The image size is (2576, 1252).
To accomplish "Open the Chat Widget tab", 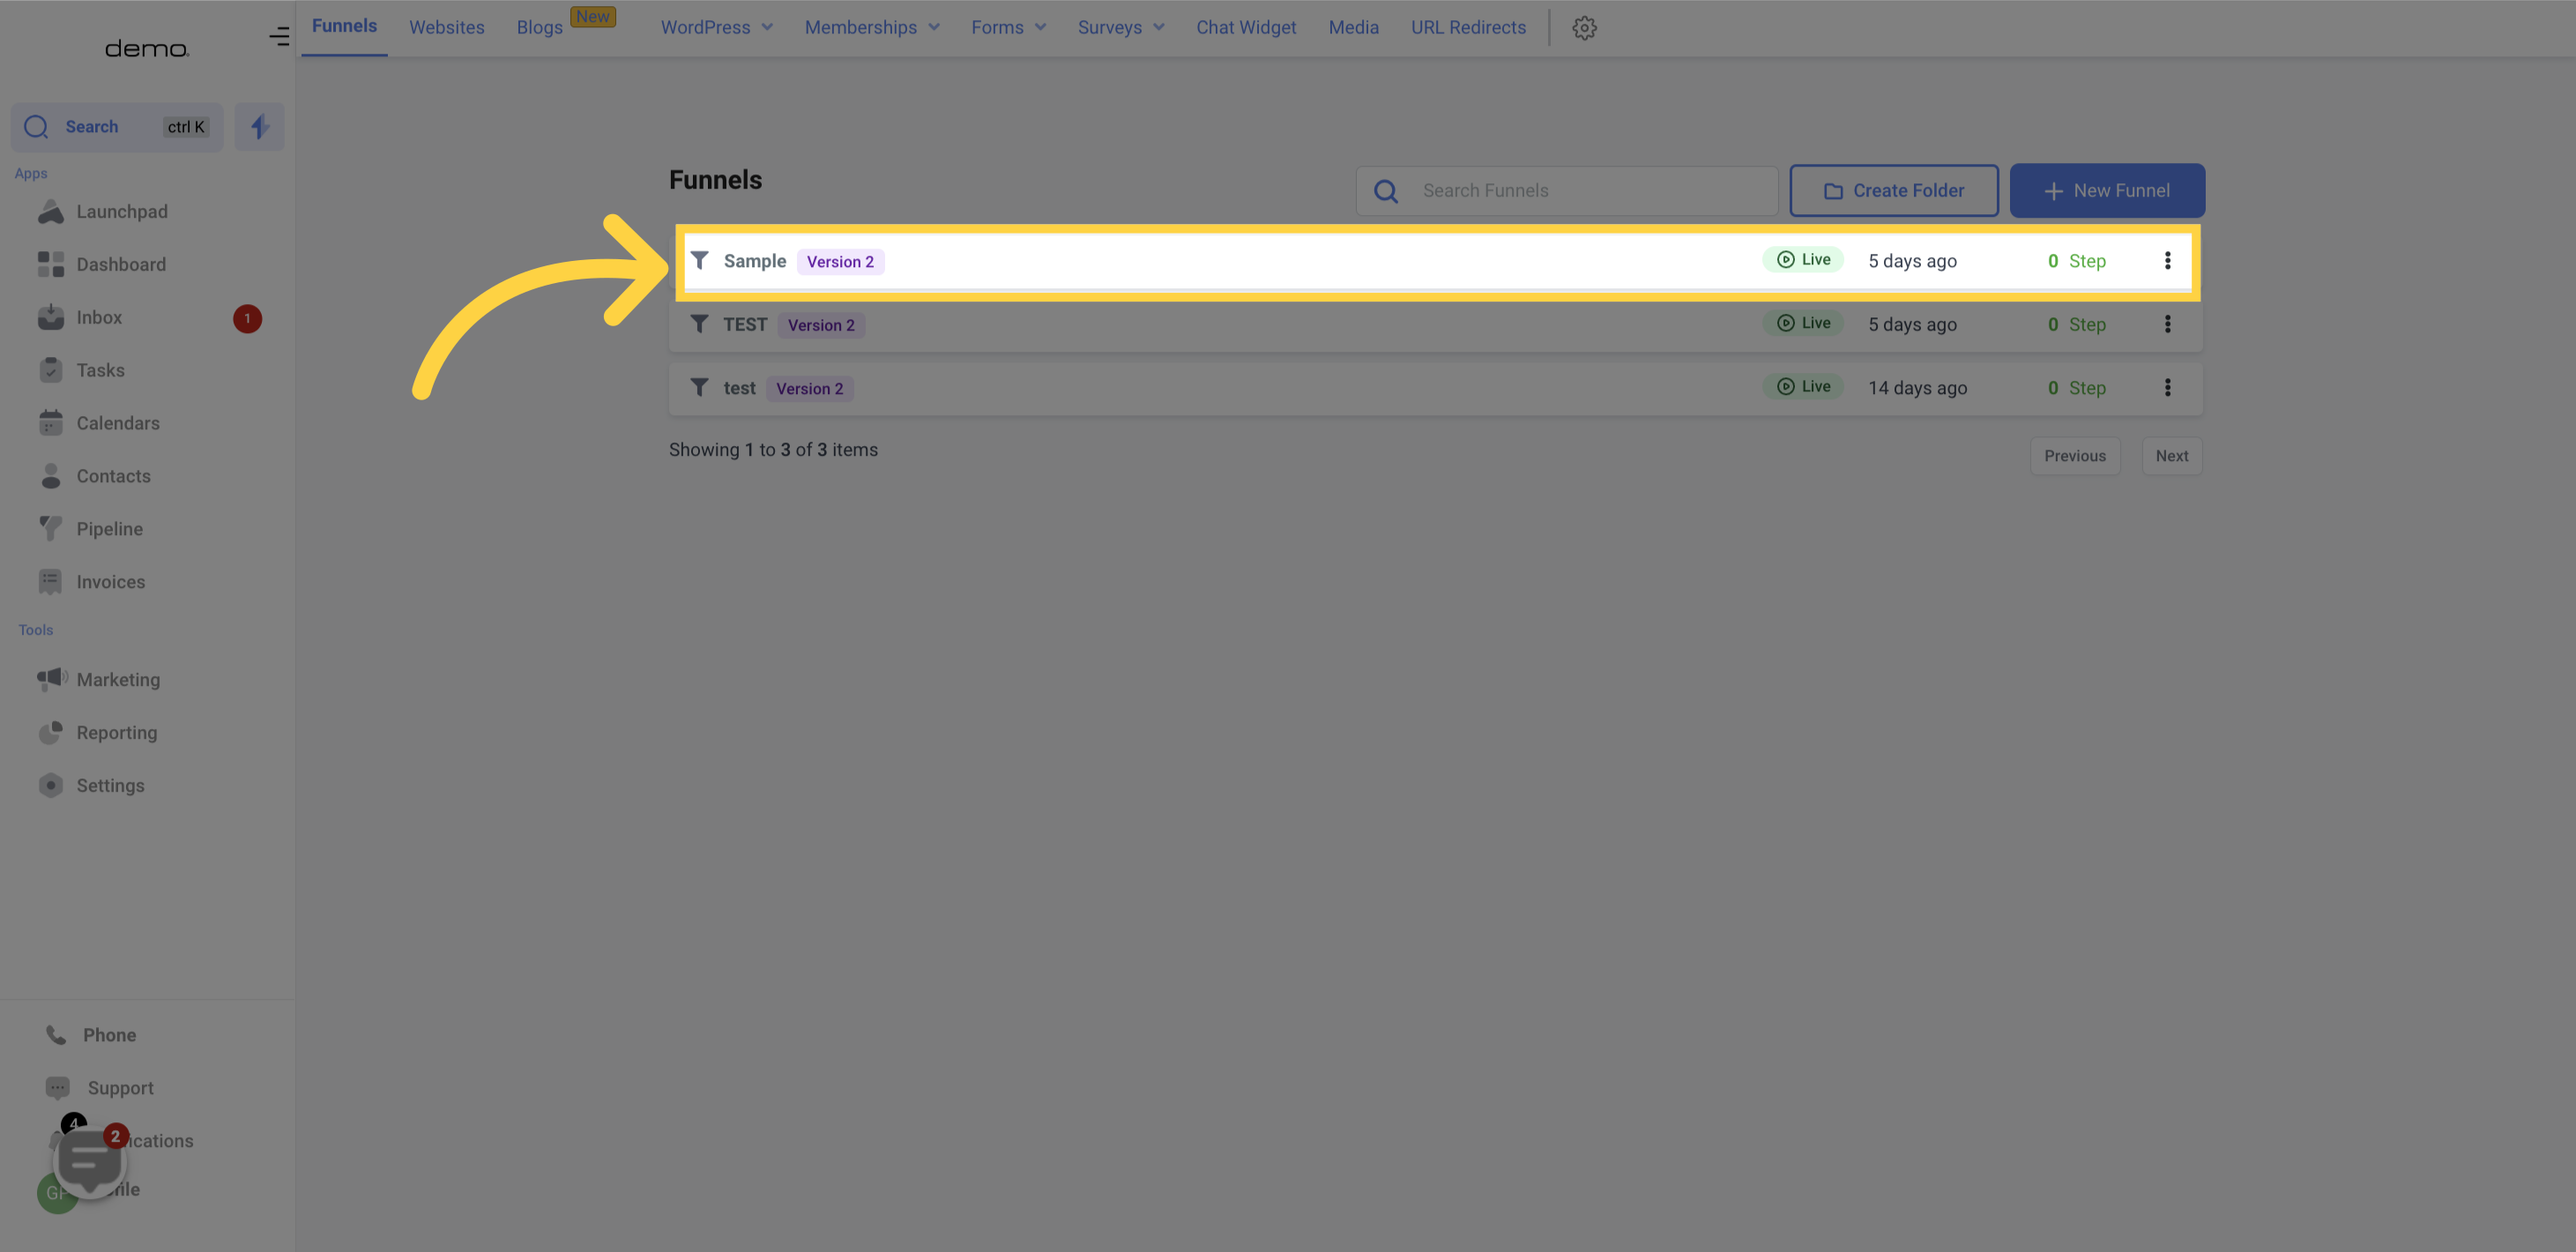I will (x=1245, y=28).
